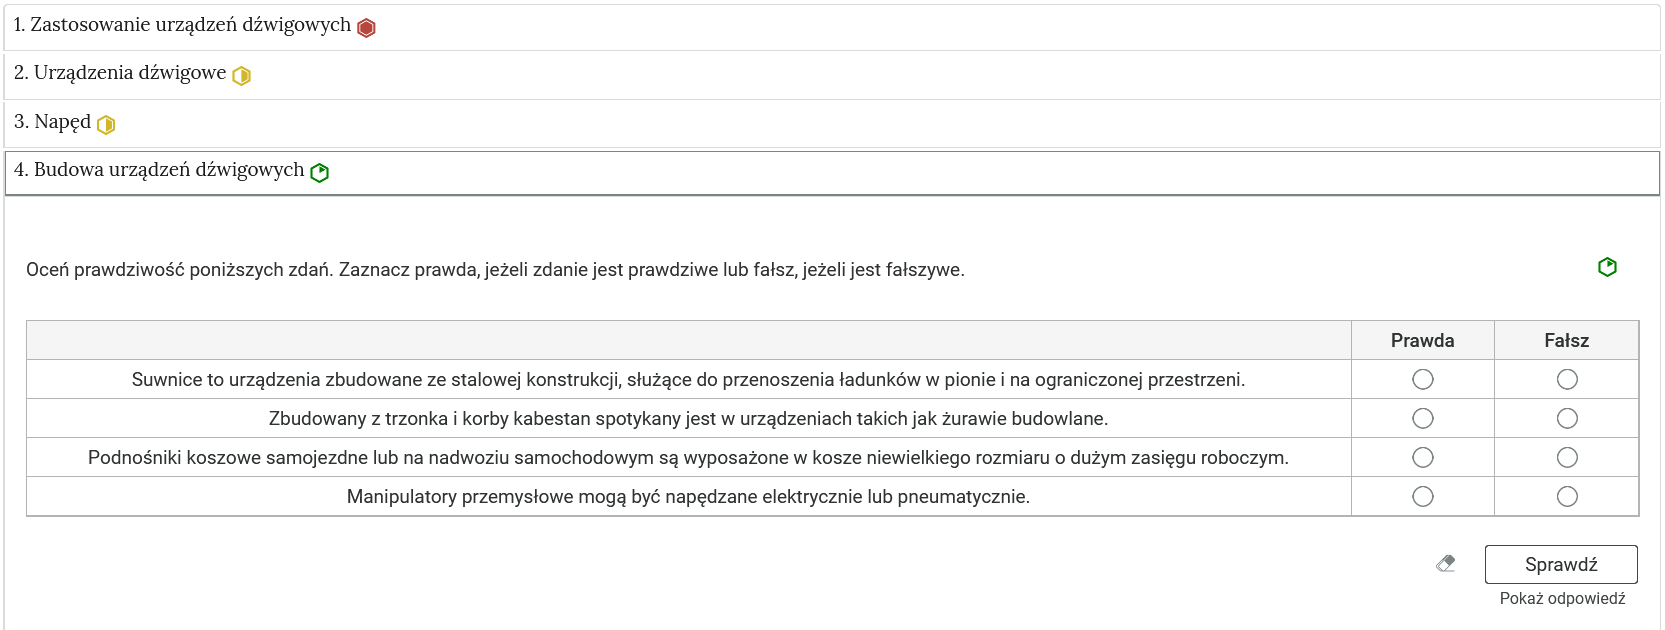Open Pokaż odpowiedź link
This screenshot has width=1665, height=630.
pyautogui.click(x=1562, y=598)
